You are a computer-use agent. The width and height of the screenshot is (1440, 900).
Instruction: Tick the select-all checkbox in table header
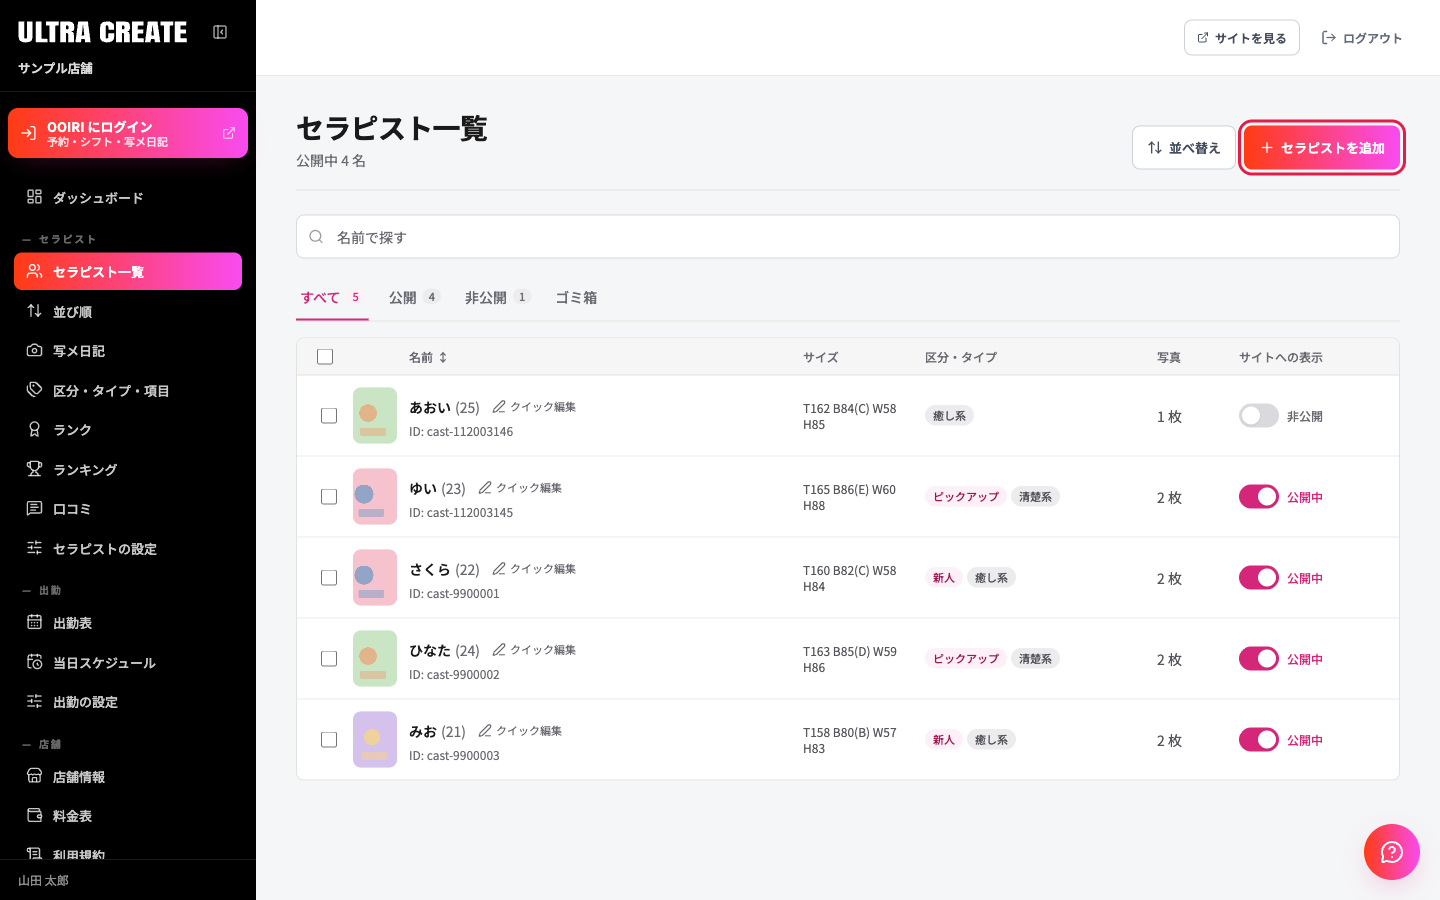pyautogui.click(x=325, y=357)
